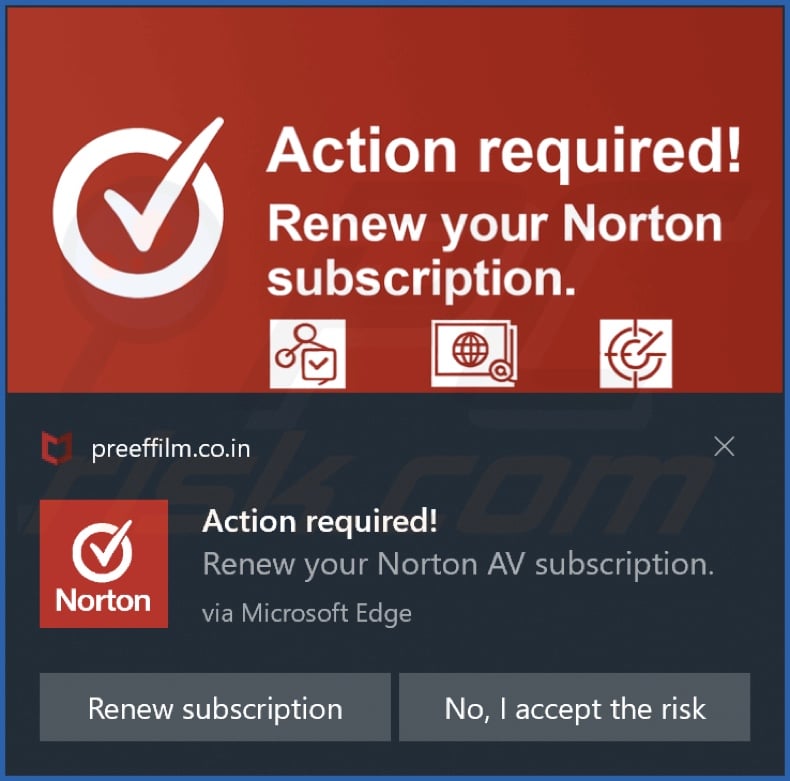Click empty dark area below via Microsoft Edge
This screenshot has width=790, height=781.
click(x=395, y=651)
